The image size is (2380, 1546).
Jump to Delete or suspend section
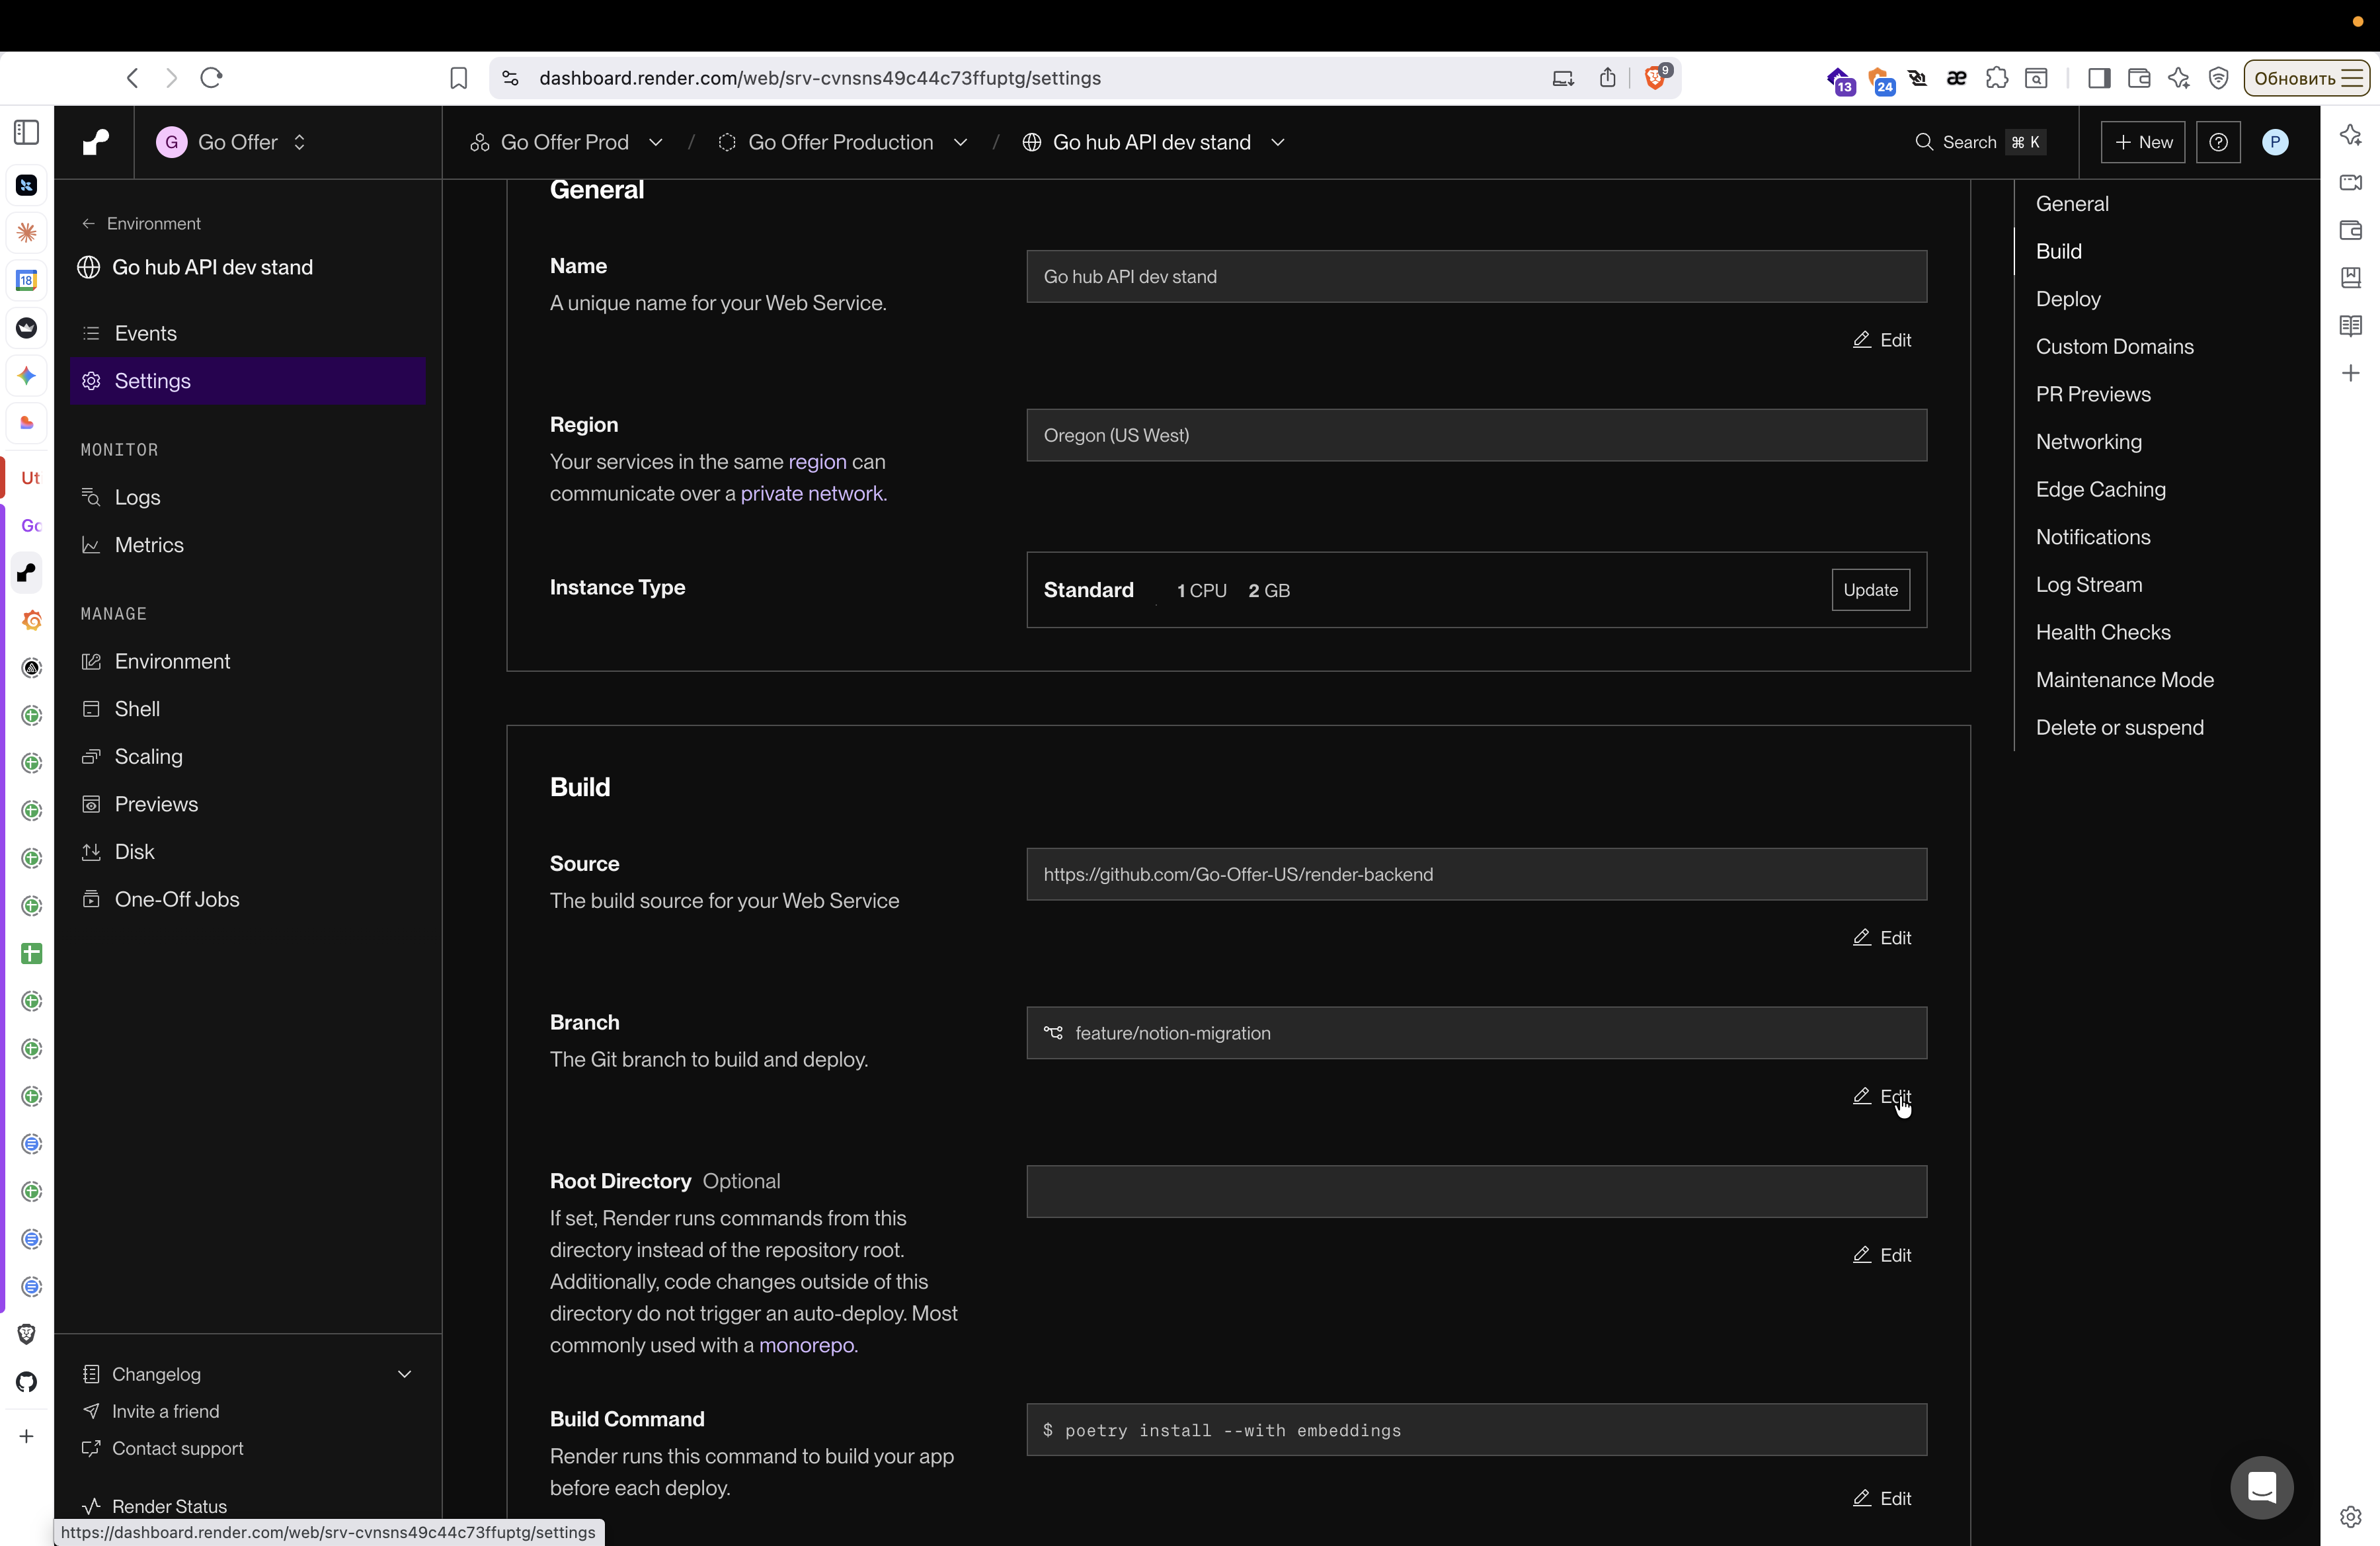pos(2119,727)
